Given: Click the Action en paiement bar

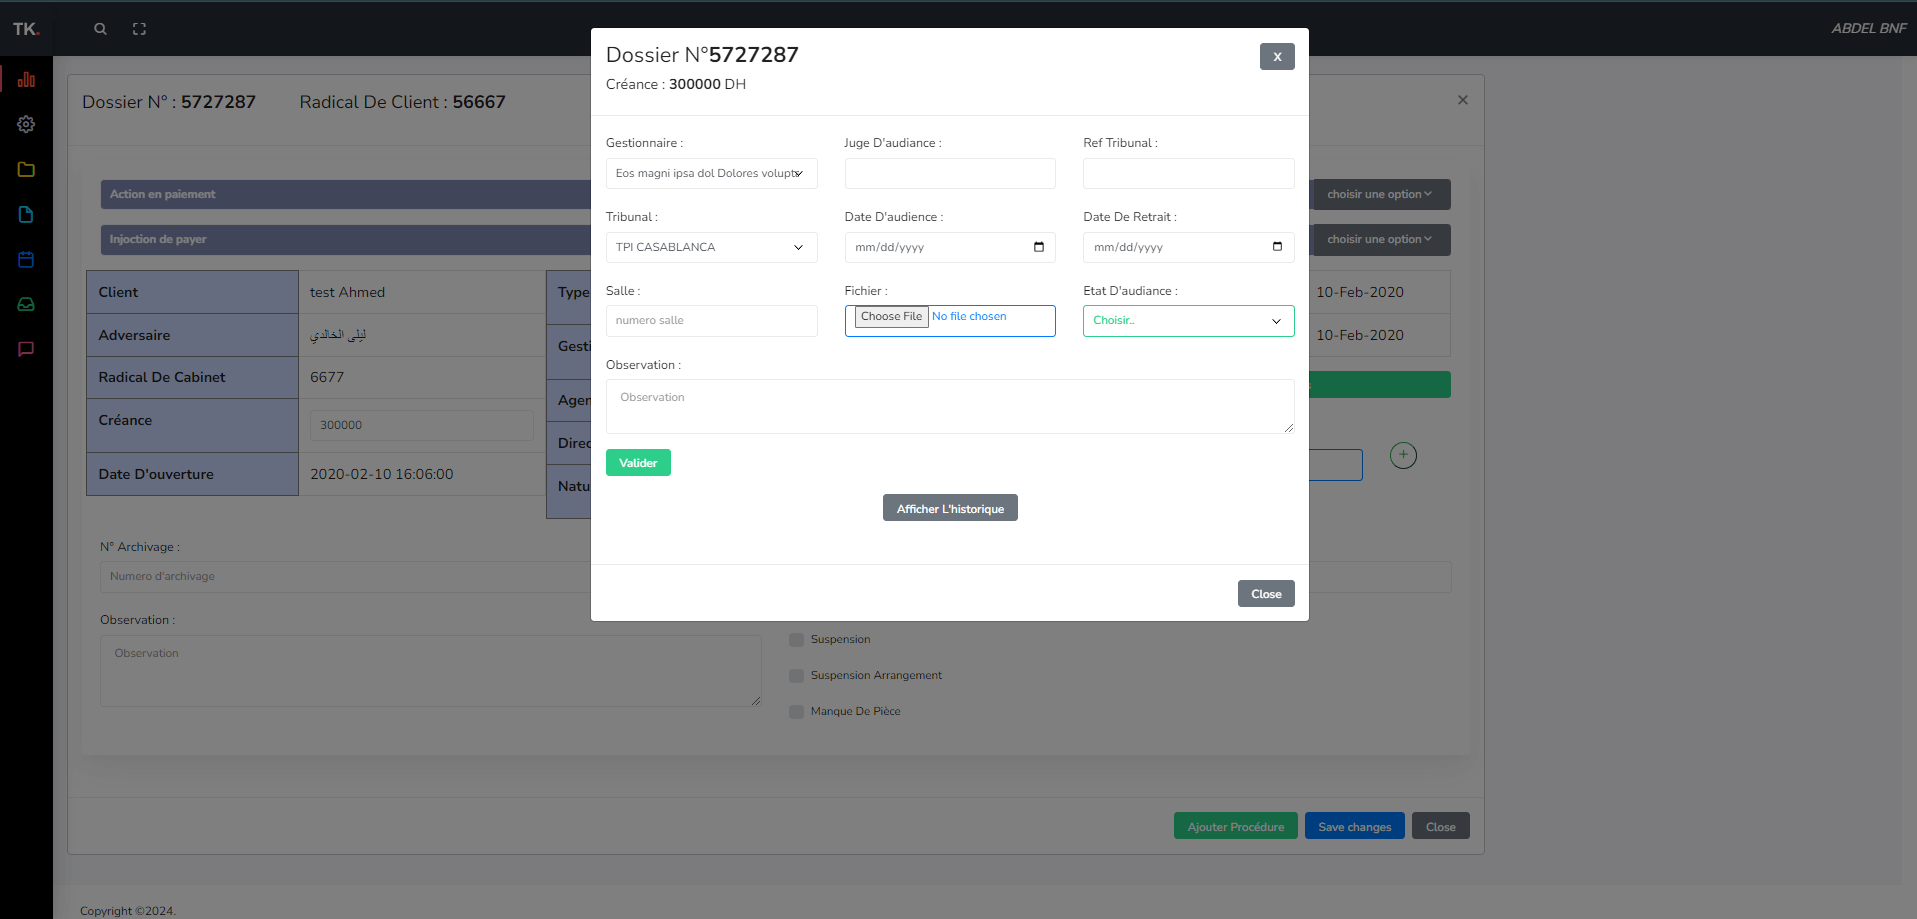Looking at the screenshot, I should (x=345, y=194).
